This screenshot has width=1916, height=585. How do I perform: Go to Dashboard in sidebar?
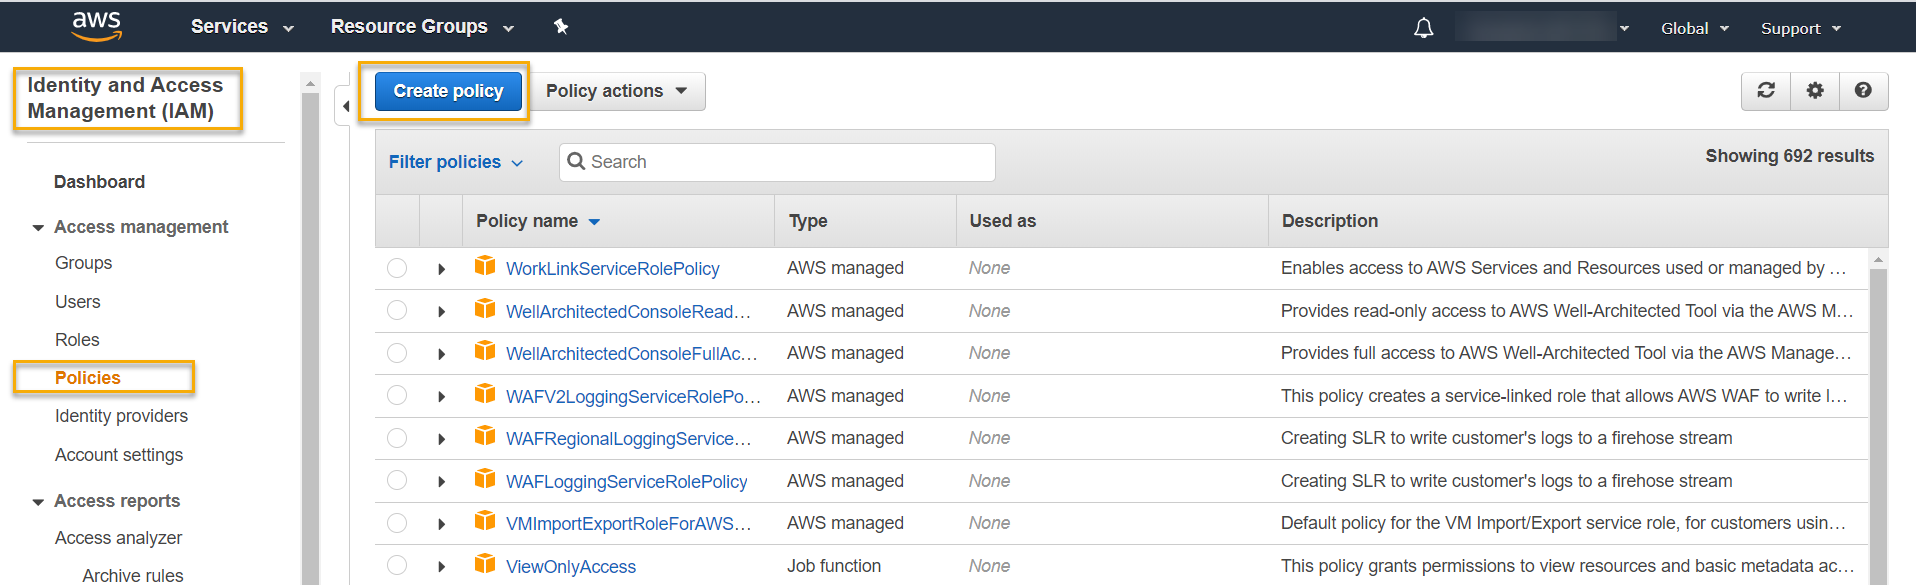pos(99,182)
